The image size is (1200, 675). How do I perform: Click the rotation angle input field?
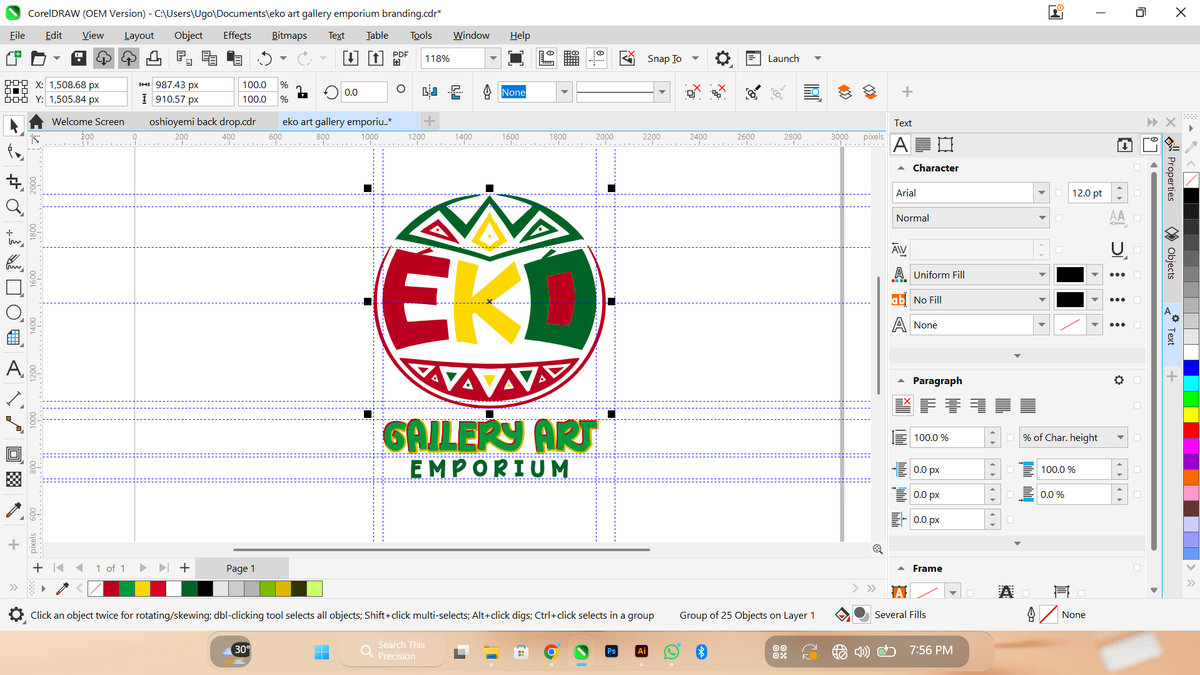[364, 91]
